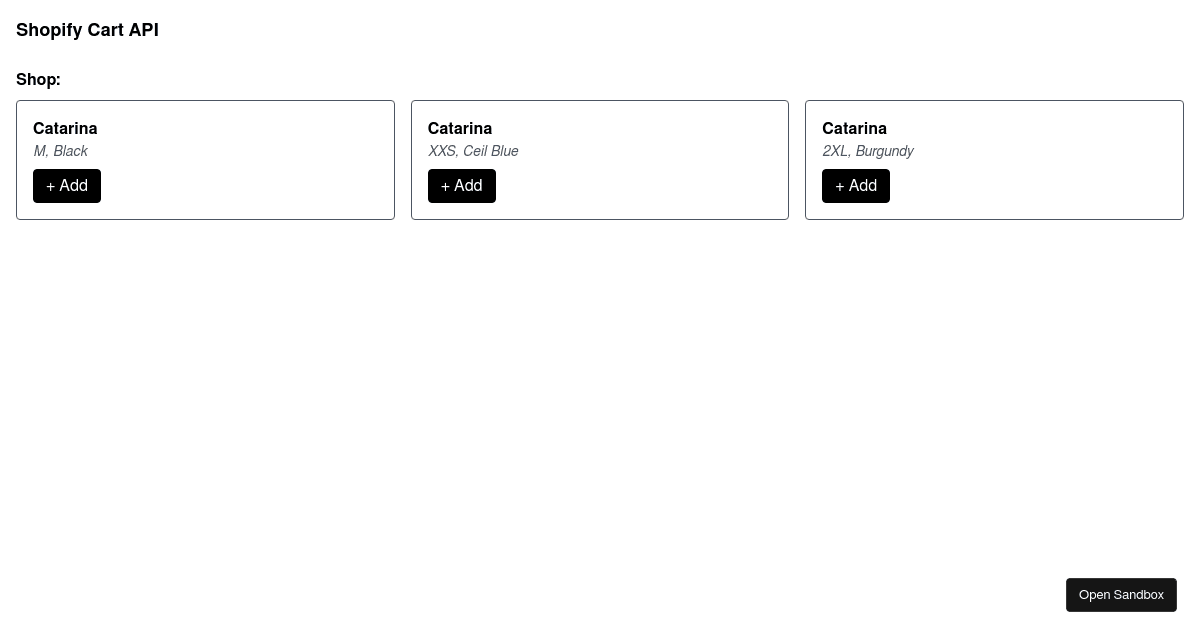The image size is (1200, 630).
Task: Click the plus icon on the 2XL Burgundy Add button
Action: [840, 186]
